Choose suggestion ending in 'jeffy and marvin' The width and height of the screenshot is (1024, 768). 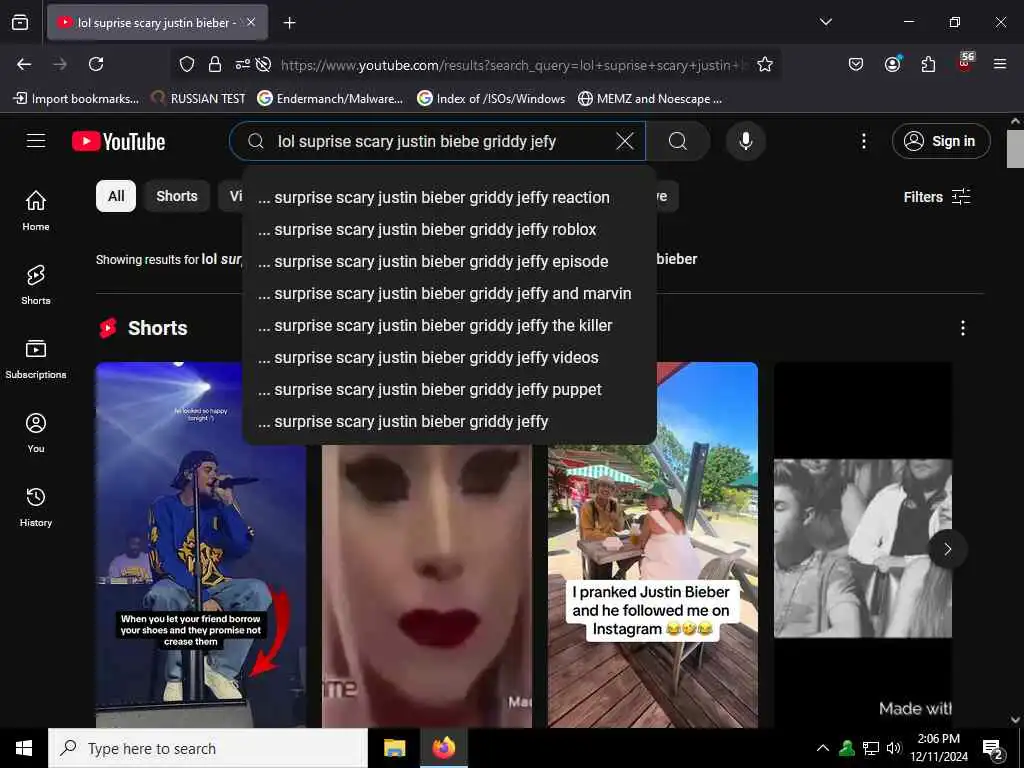point(449,293)
